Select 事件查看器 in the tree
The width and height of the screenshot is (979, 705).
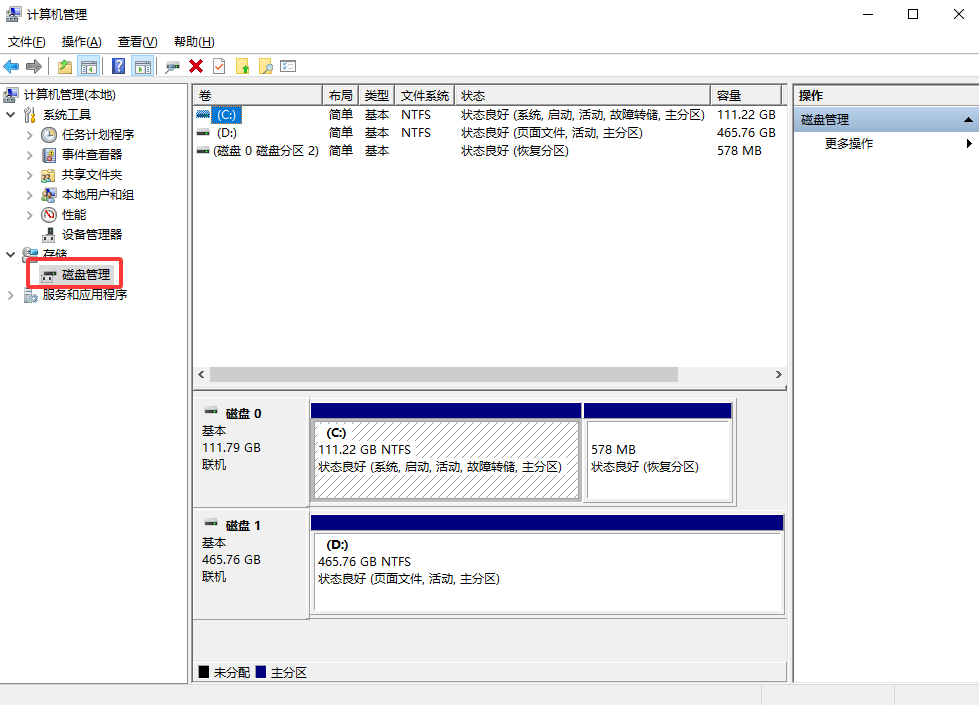pos(92,155)
